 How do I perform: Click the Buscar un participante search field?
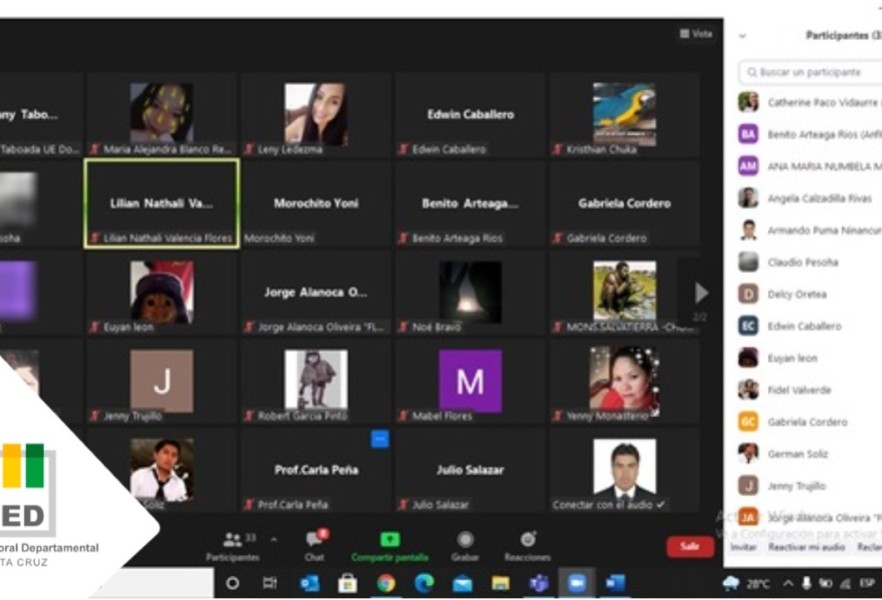tap(812, 73)
